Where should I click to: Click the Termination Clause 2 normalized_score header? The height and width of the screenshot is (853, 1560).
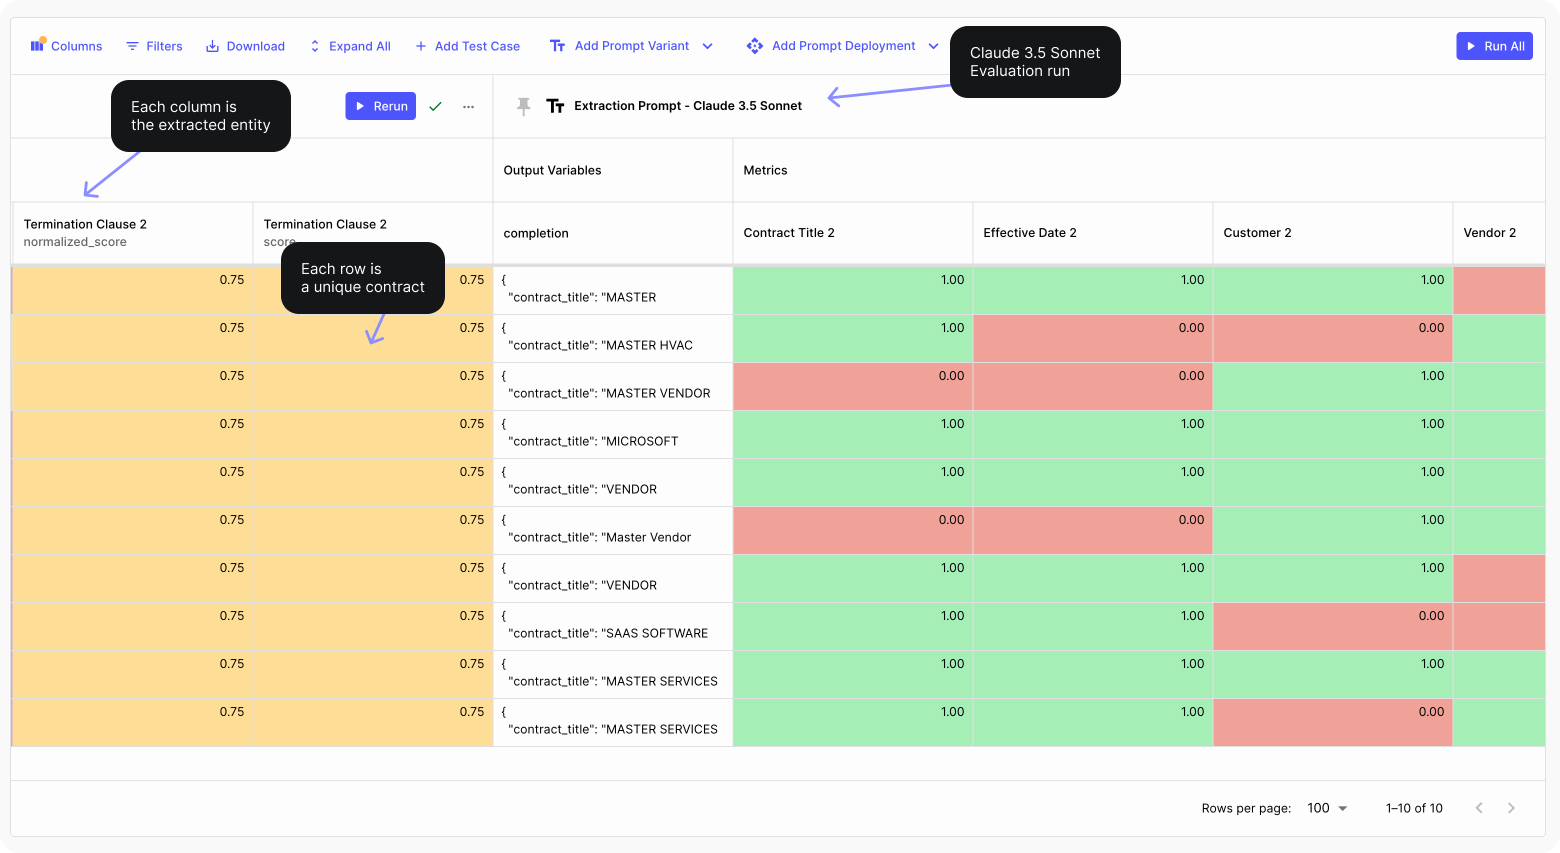pos(132,233)
